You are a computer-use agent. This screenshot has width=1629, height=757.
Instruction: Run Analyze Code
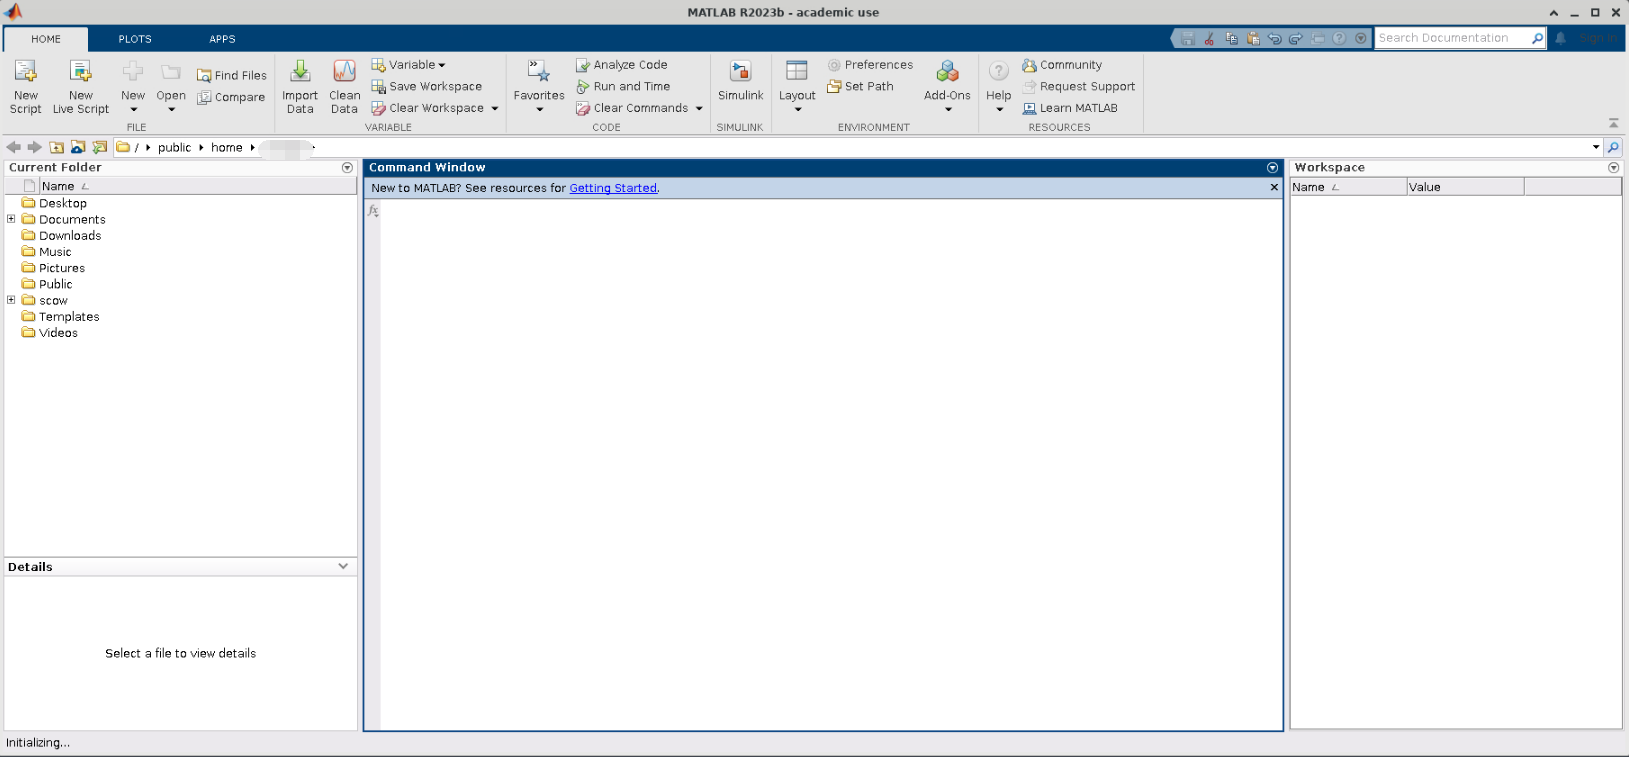[621, 65]
